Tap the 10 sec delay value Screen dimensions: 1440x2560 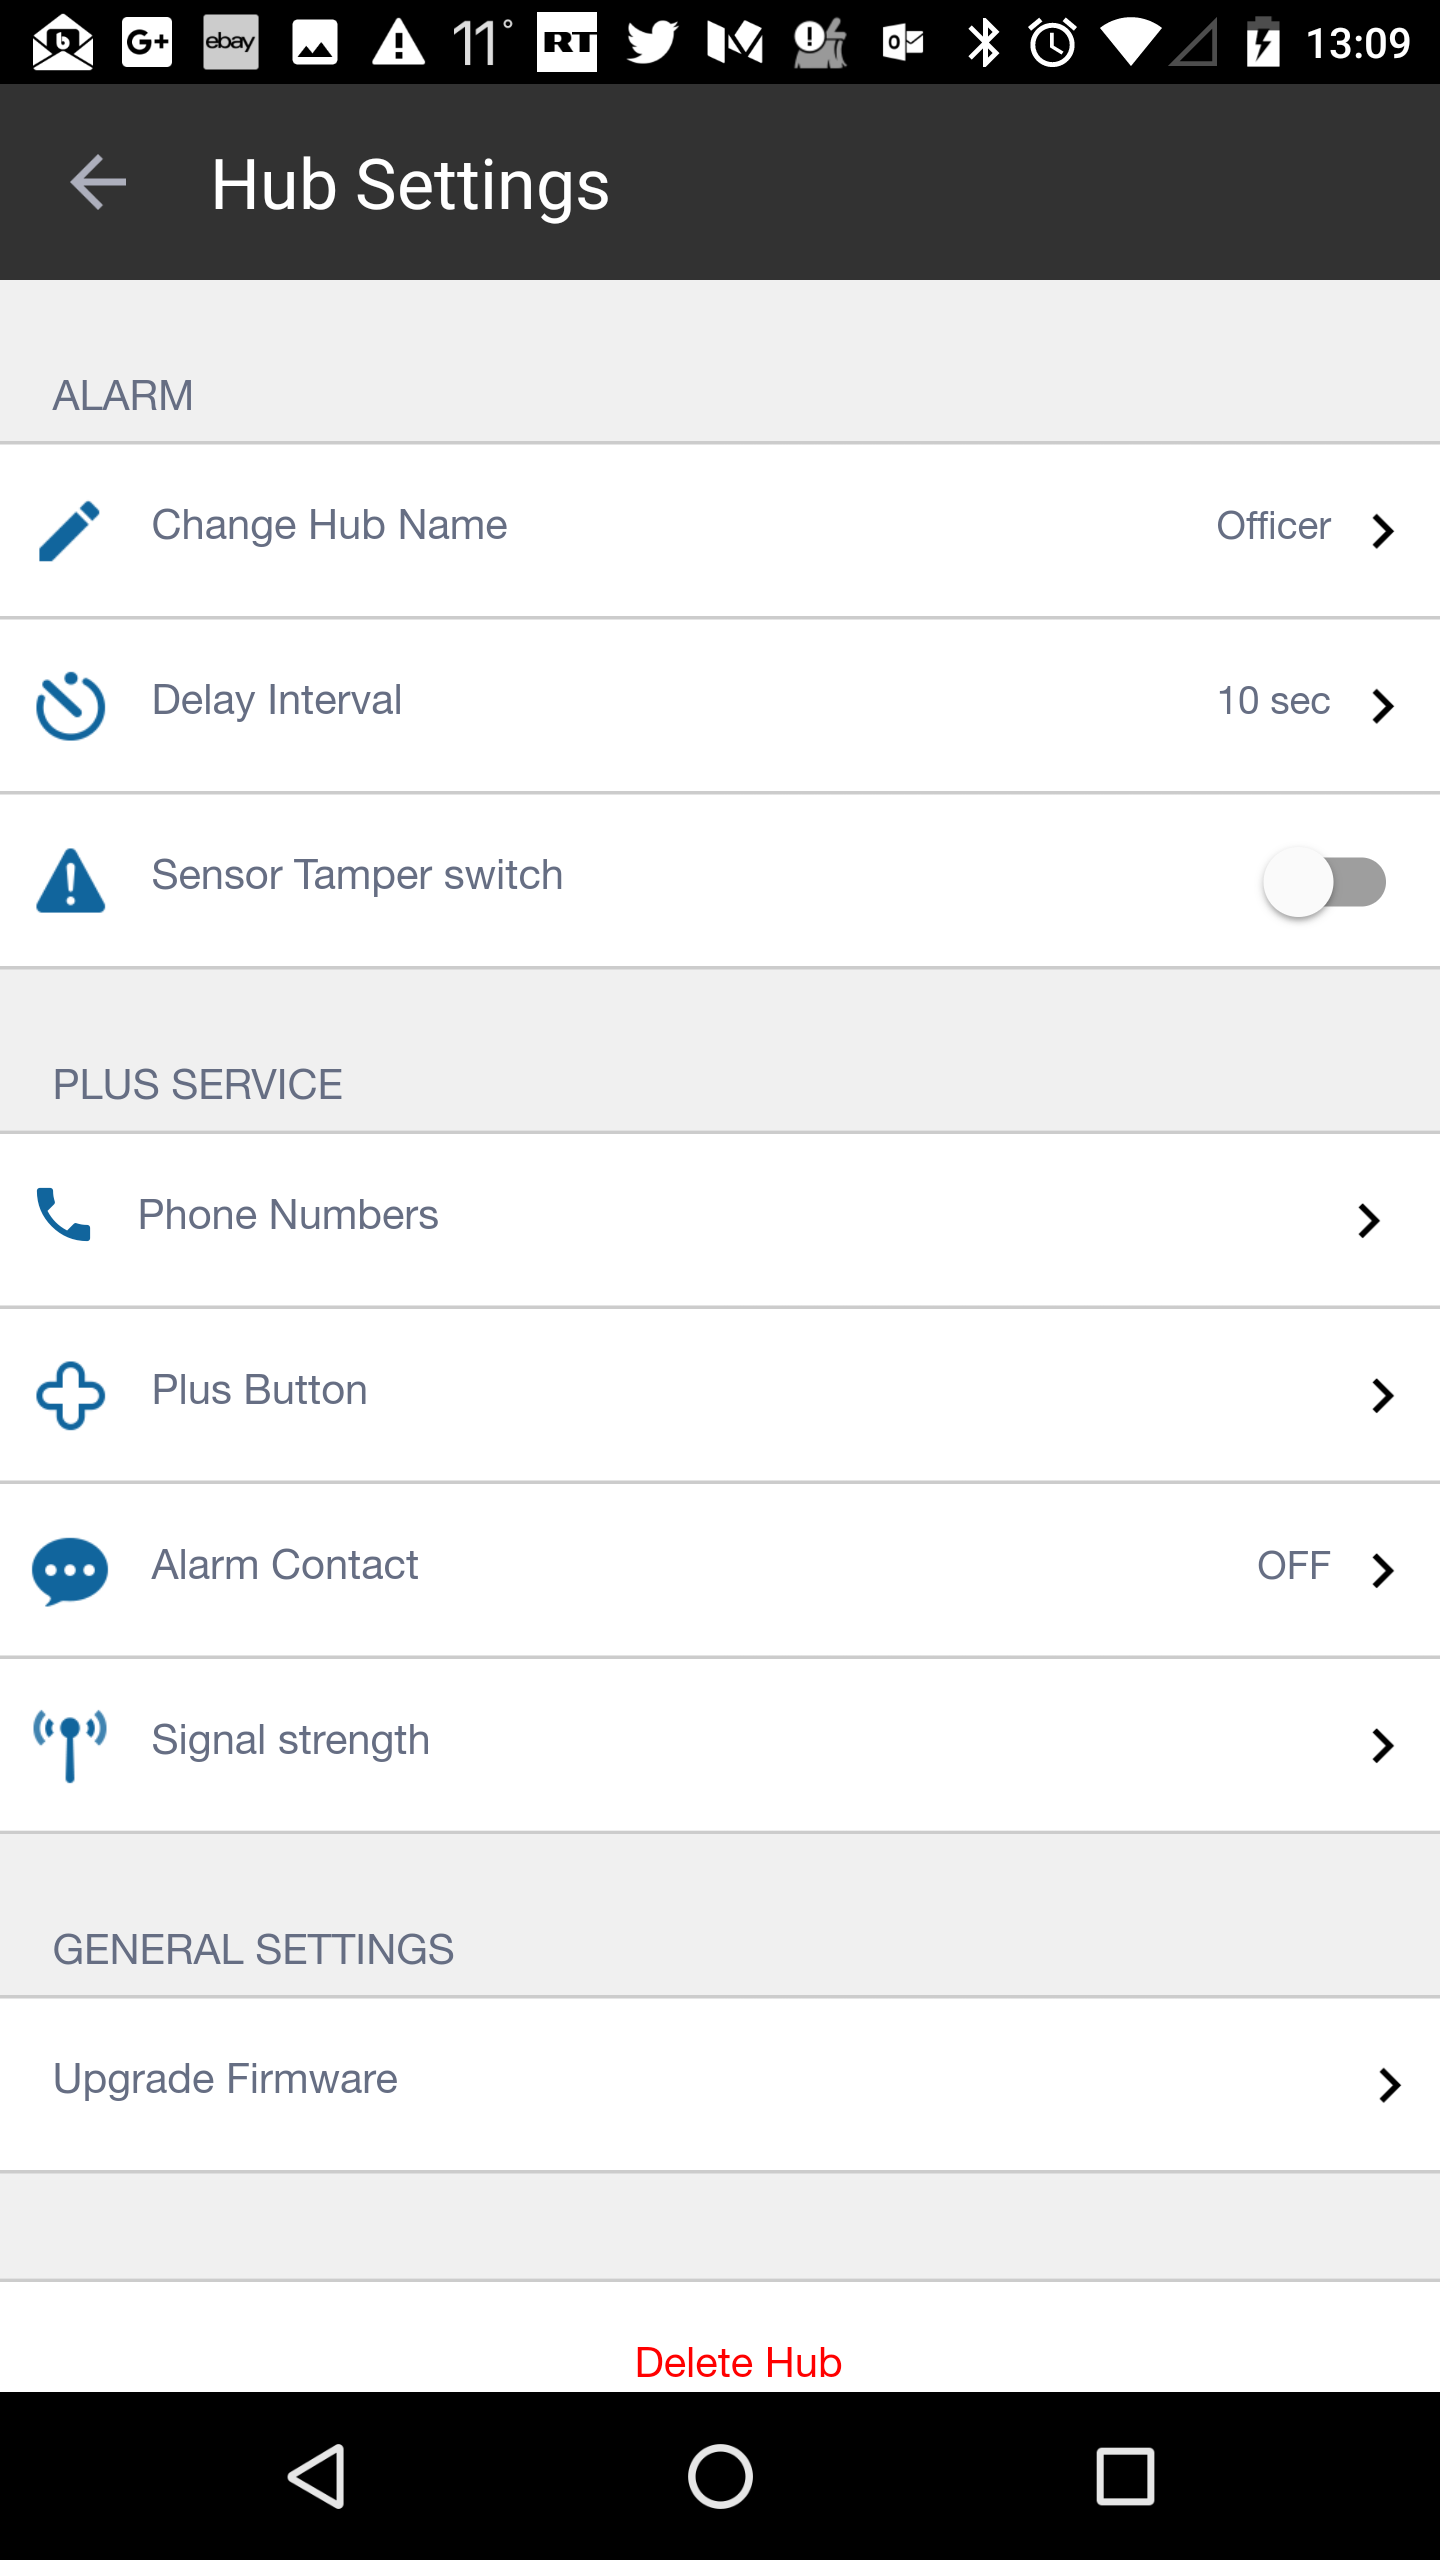(x=1273, y=701)
